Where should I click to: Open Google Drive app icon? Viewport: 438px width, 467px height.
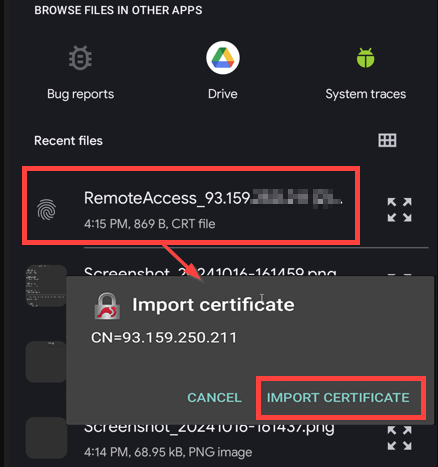click(223, 58)
